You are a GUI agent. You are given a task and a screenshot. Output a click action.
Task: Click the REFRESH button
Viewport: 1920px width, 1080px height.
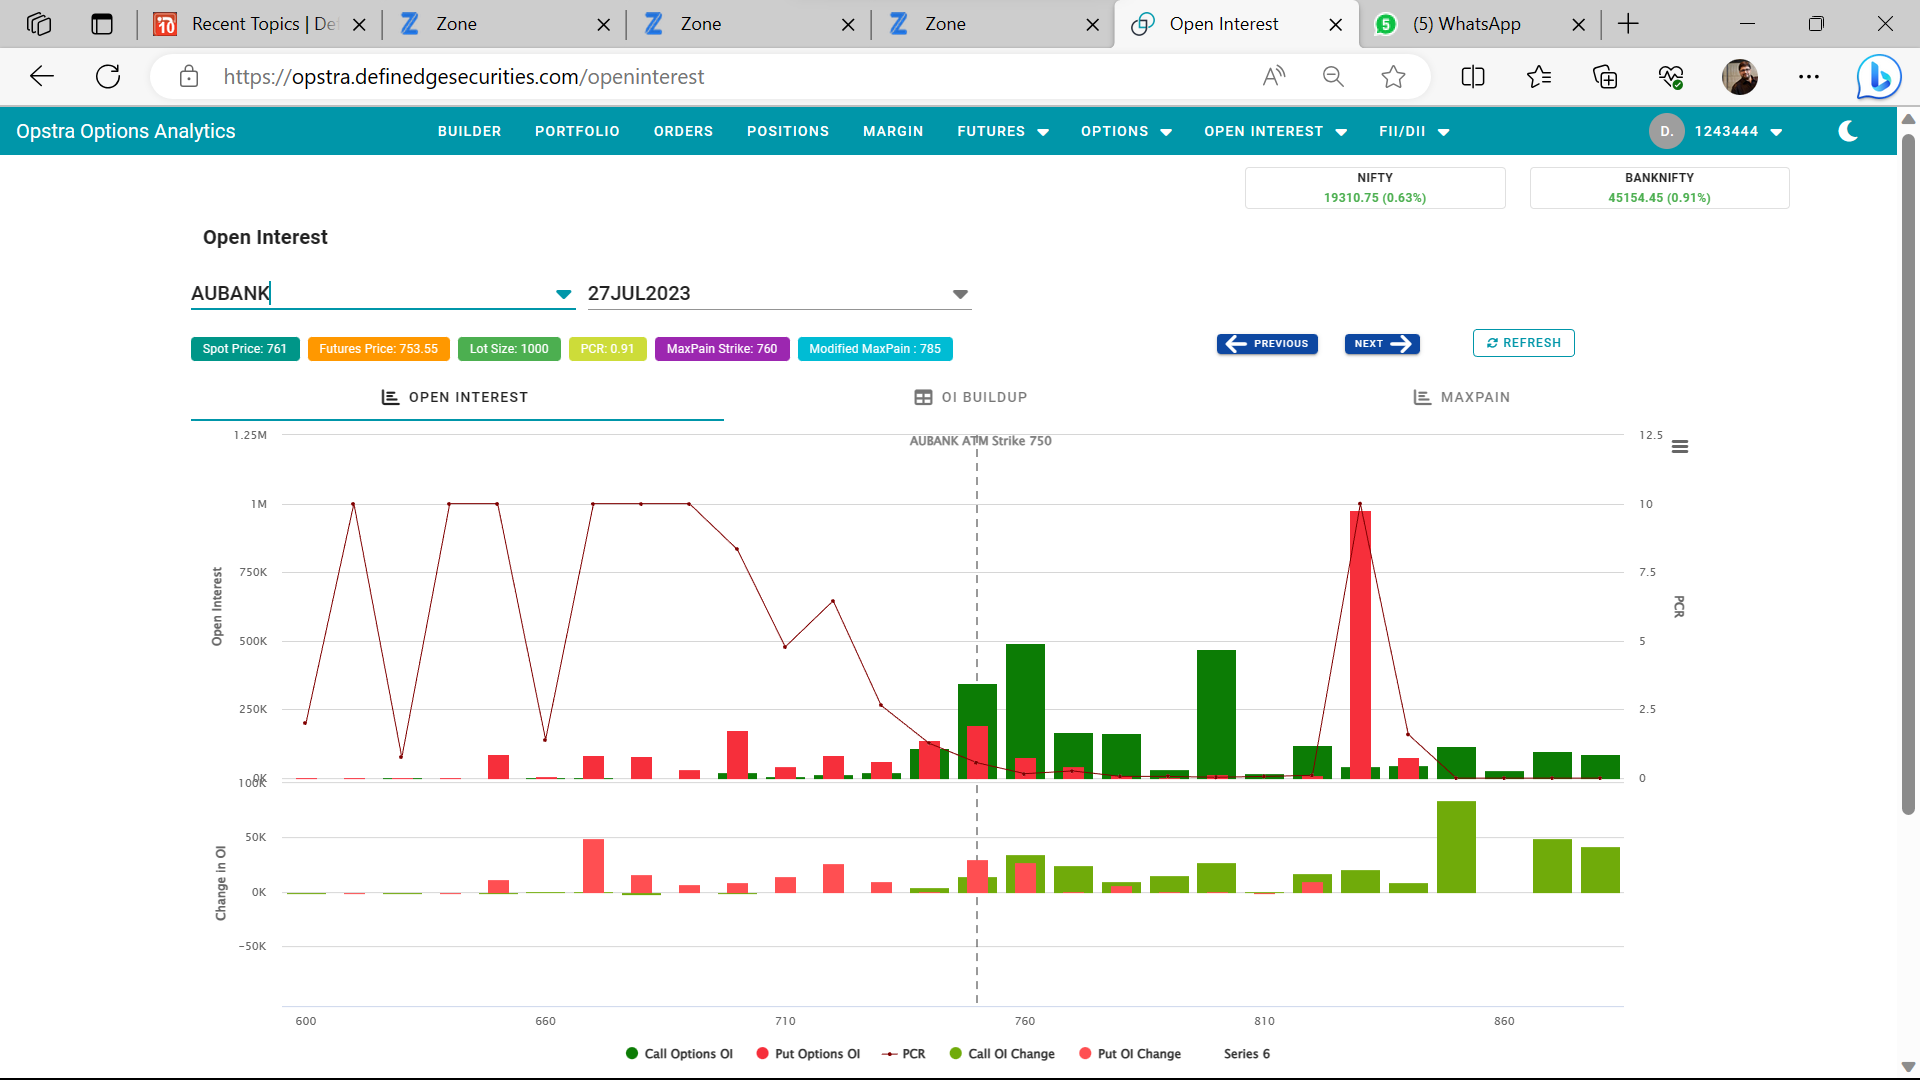1523,343
